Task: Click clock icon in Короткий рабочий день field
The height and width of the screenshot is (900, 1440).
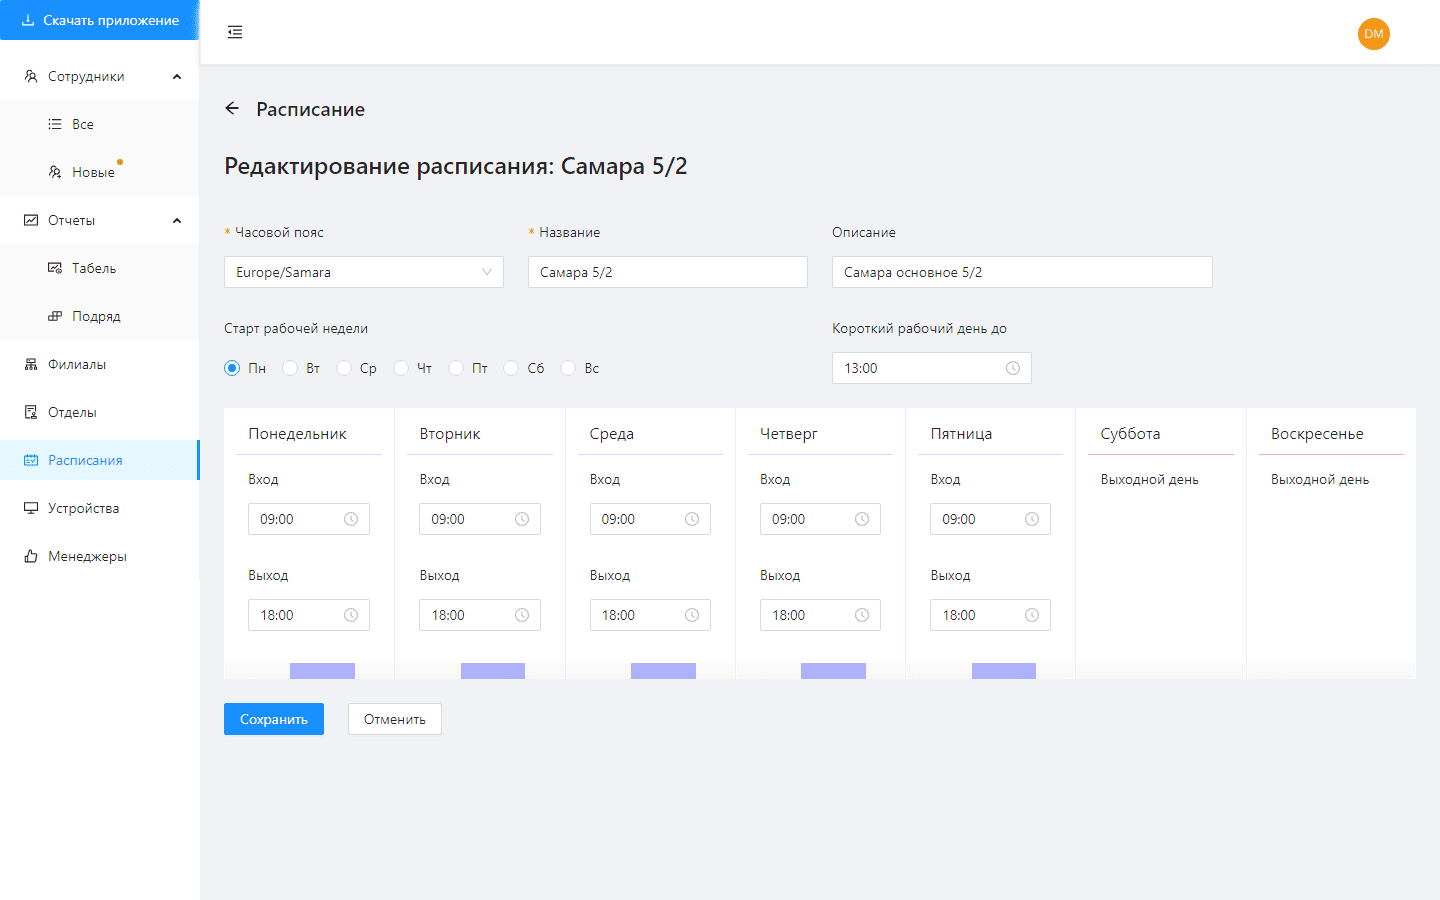Action: point(1013,368)
